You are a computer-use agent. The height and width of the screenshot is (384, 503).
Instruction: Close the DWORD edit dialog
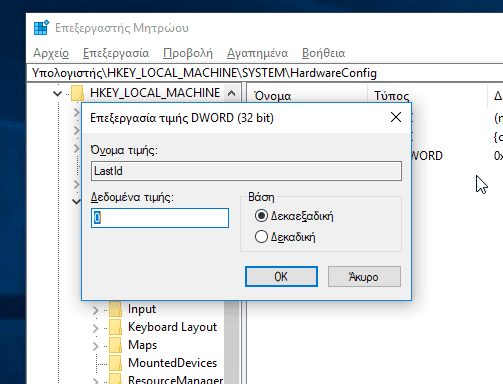(x=396, y=117)
